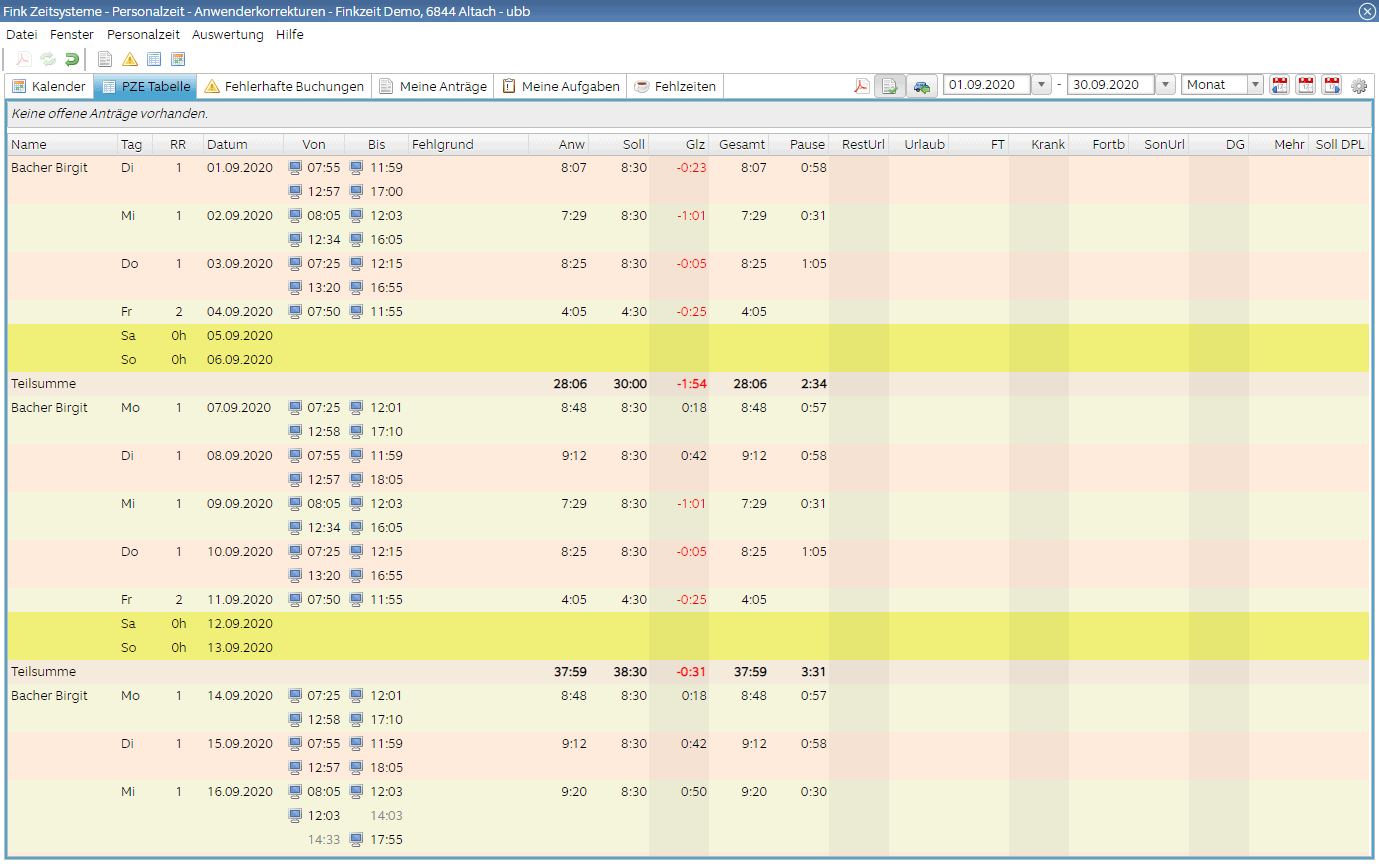Click the Soll DPL column header
This screenshot has width=1379, height=864.
coord(1339,145)
